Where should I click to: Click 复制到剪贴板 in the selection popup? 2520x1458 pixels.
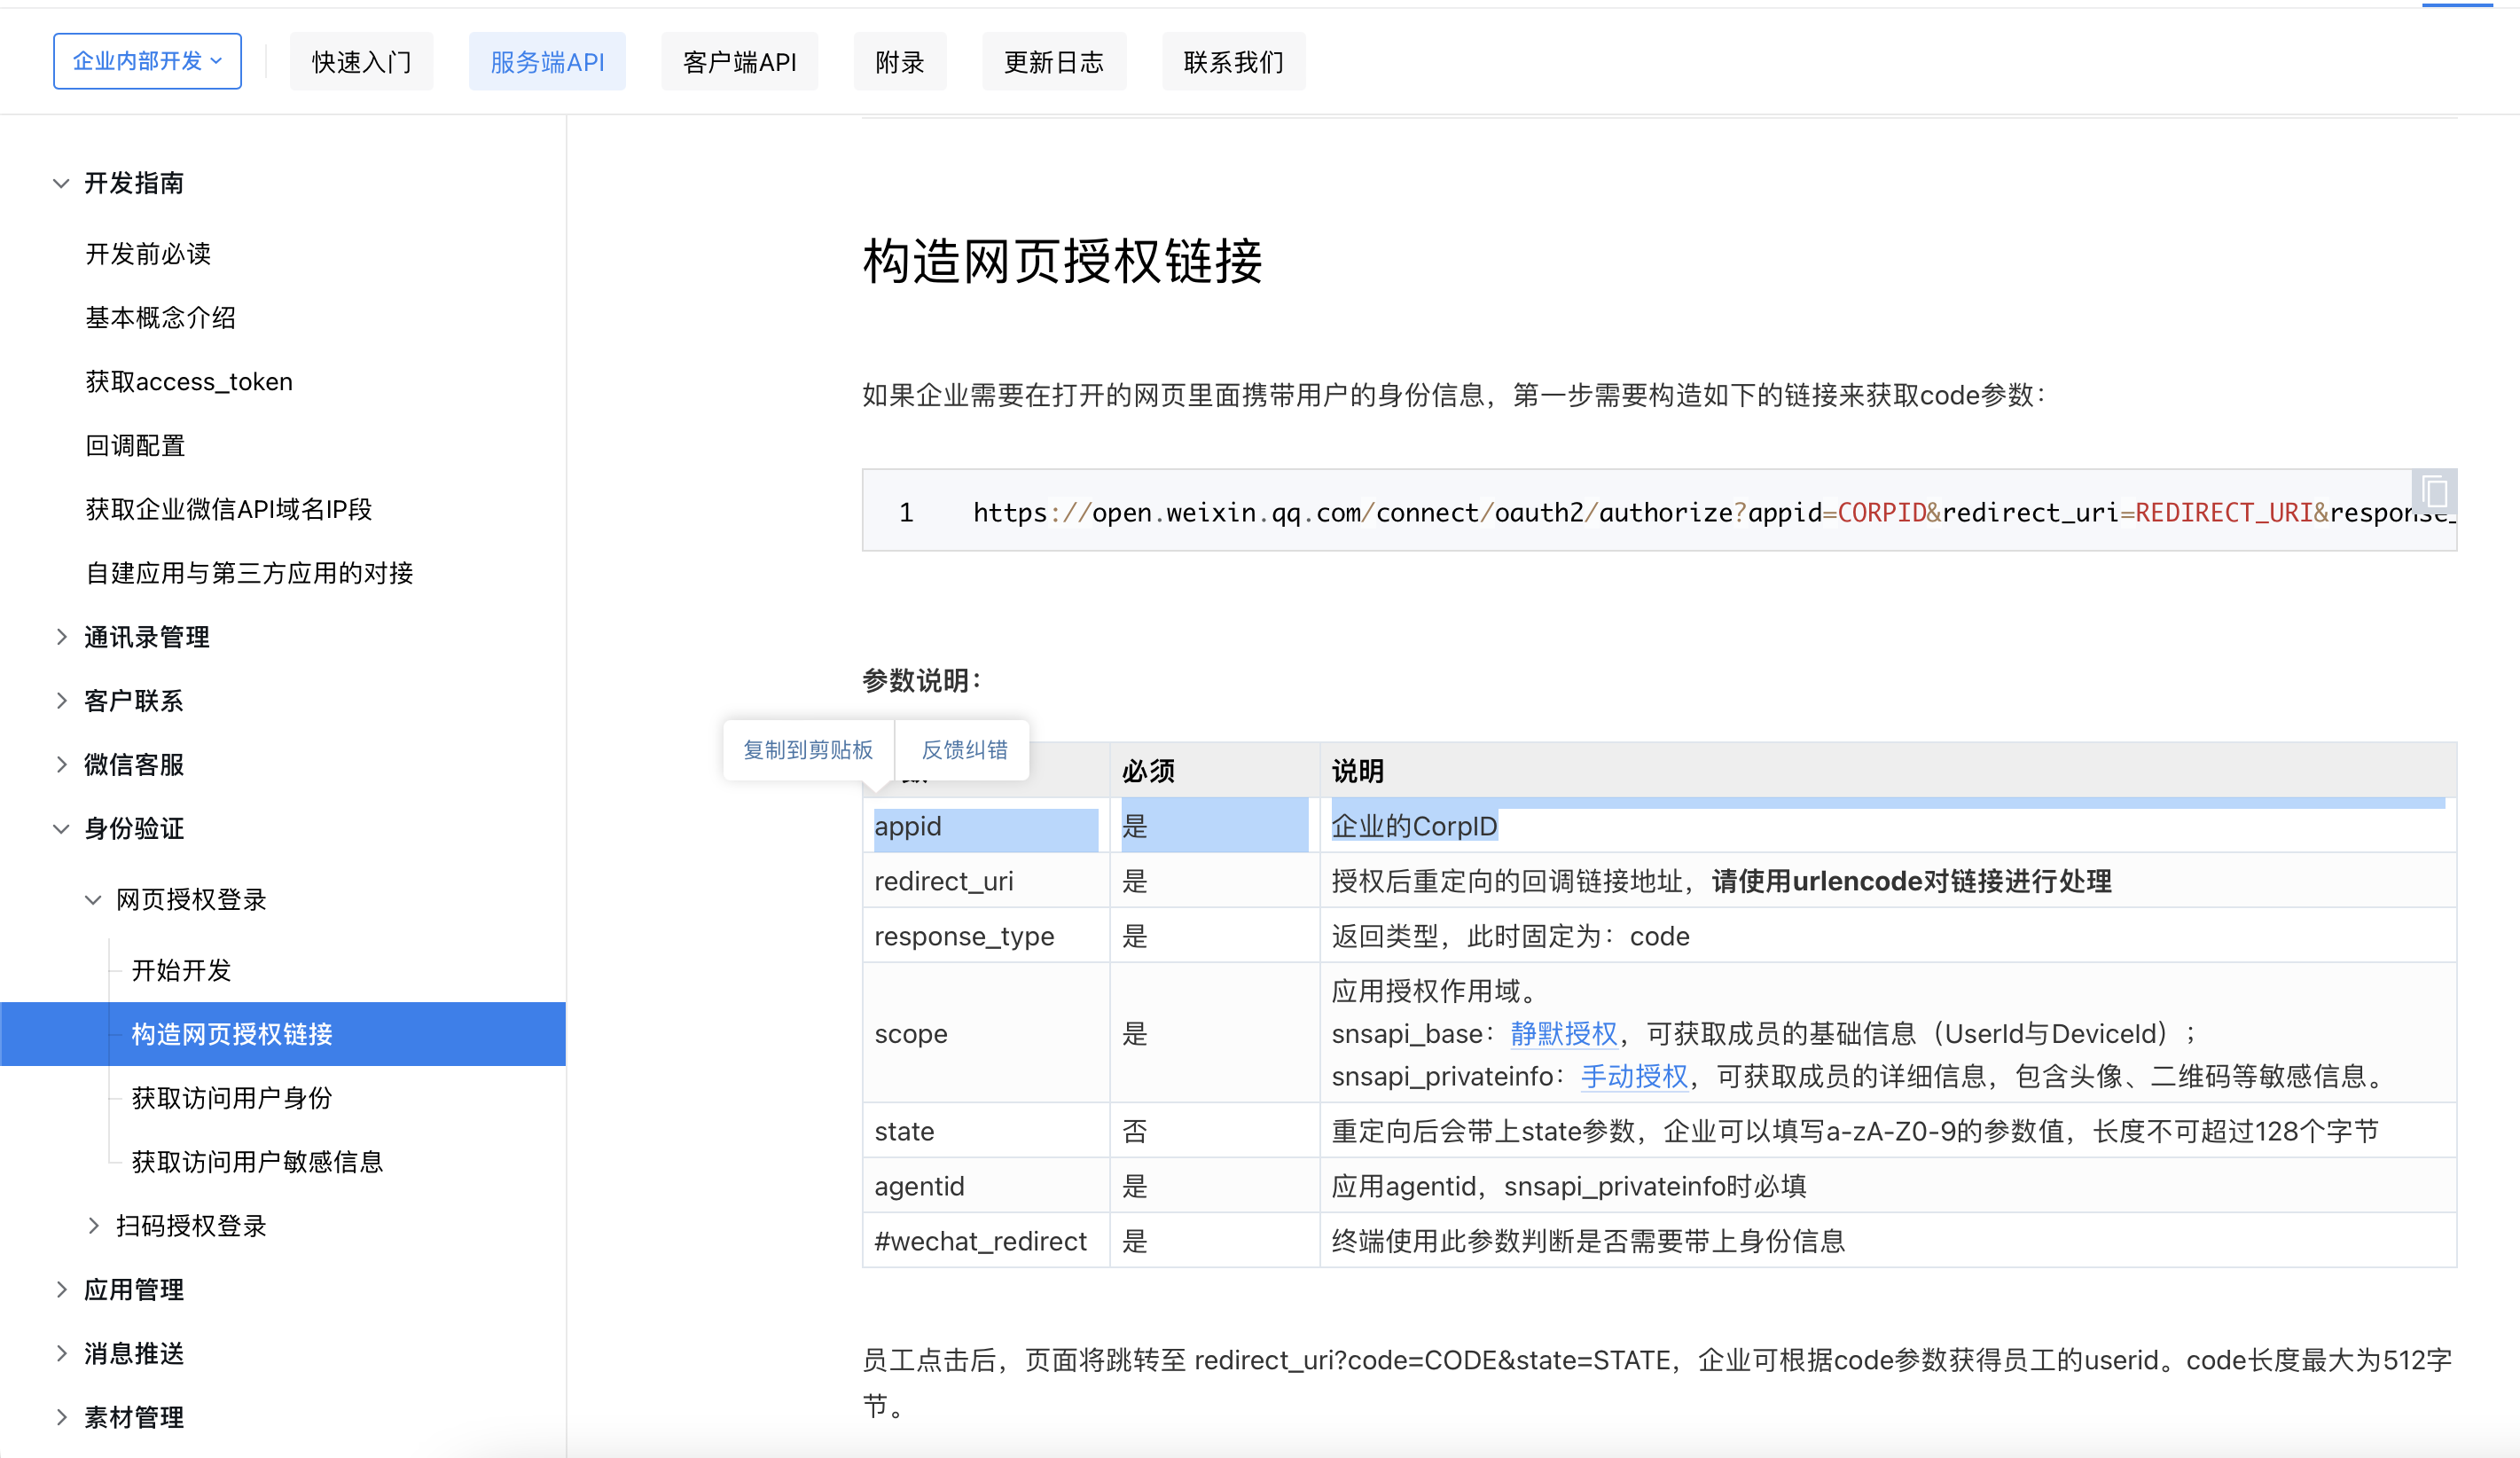(808, 750)
